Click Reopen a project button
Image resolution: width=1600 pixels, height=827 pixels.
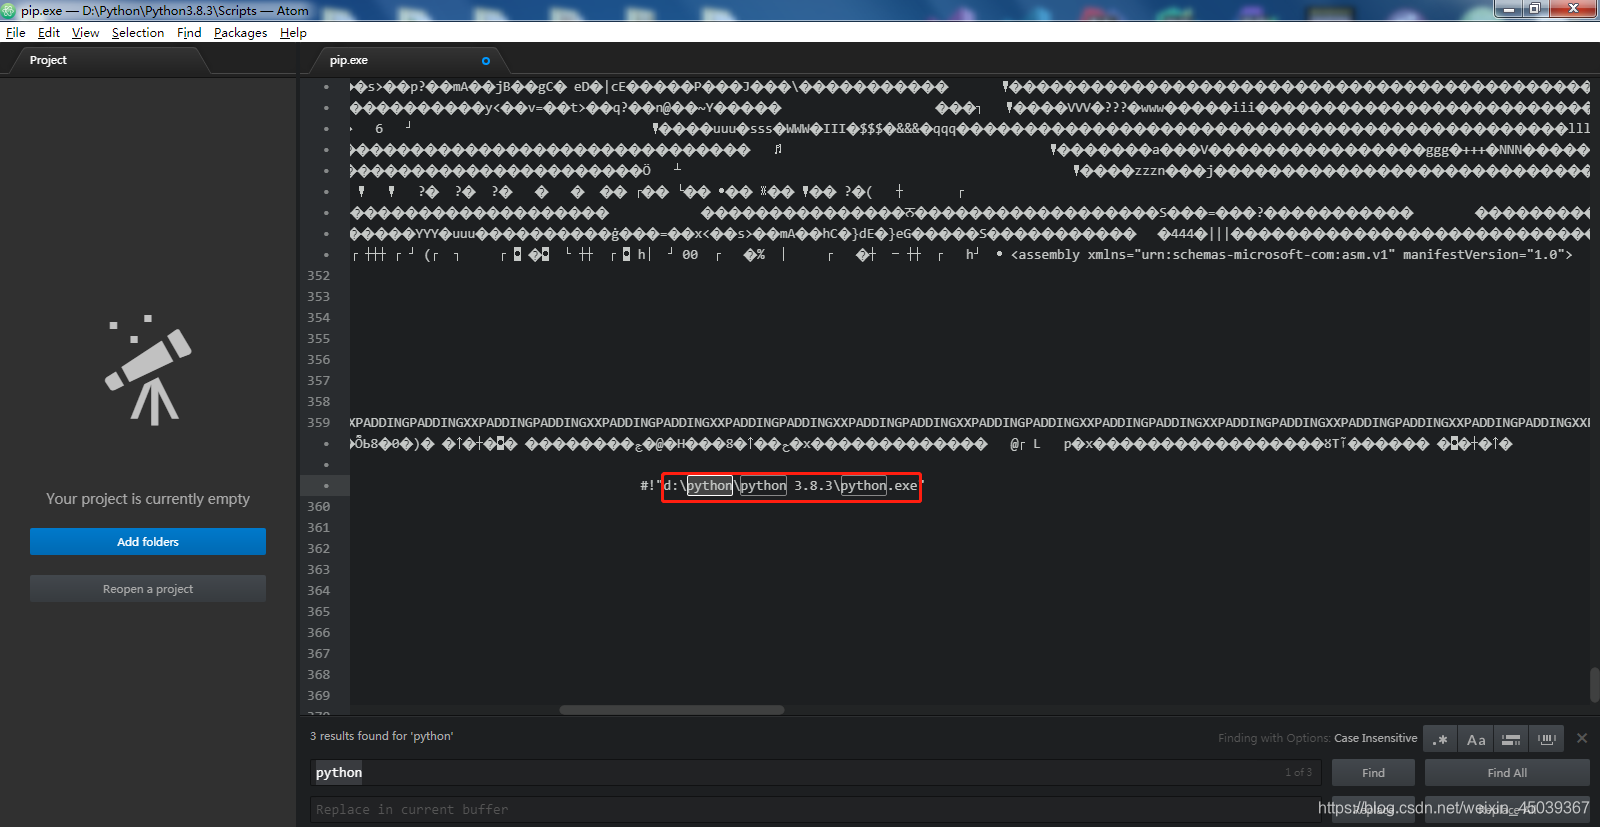(x=148, y=589)
